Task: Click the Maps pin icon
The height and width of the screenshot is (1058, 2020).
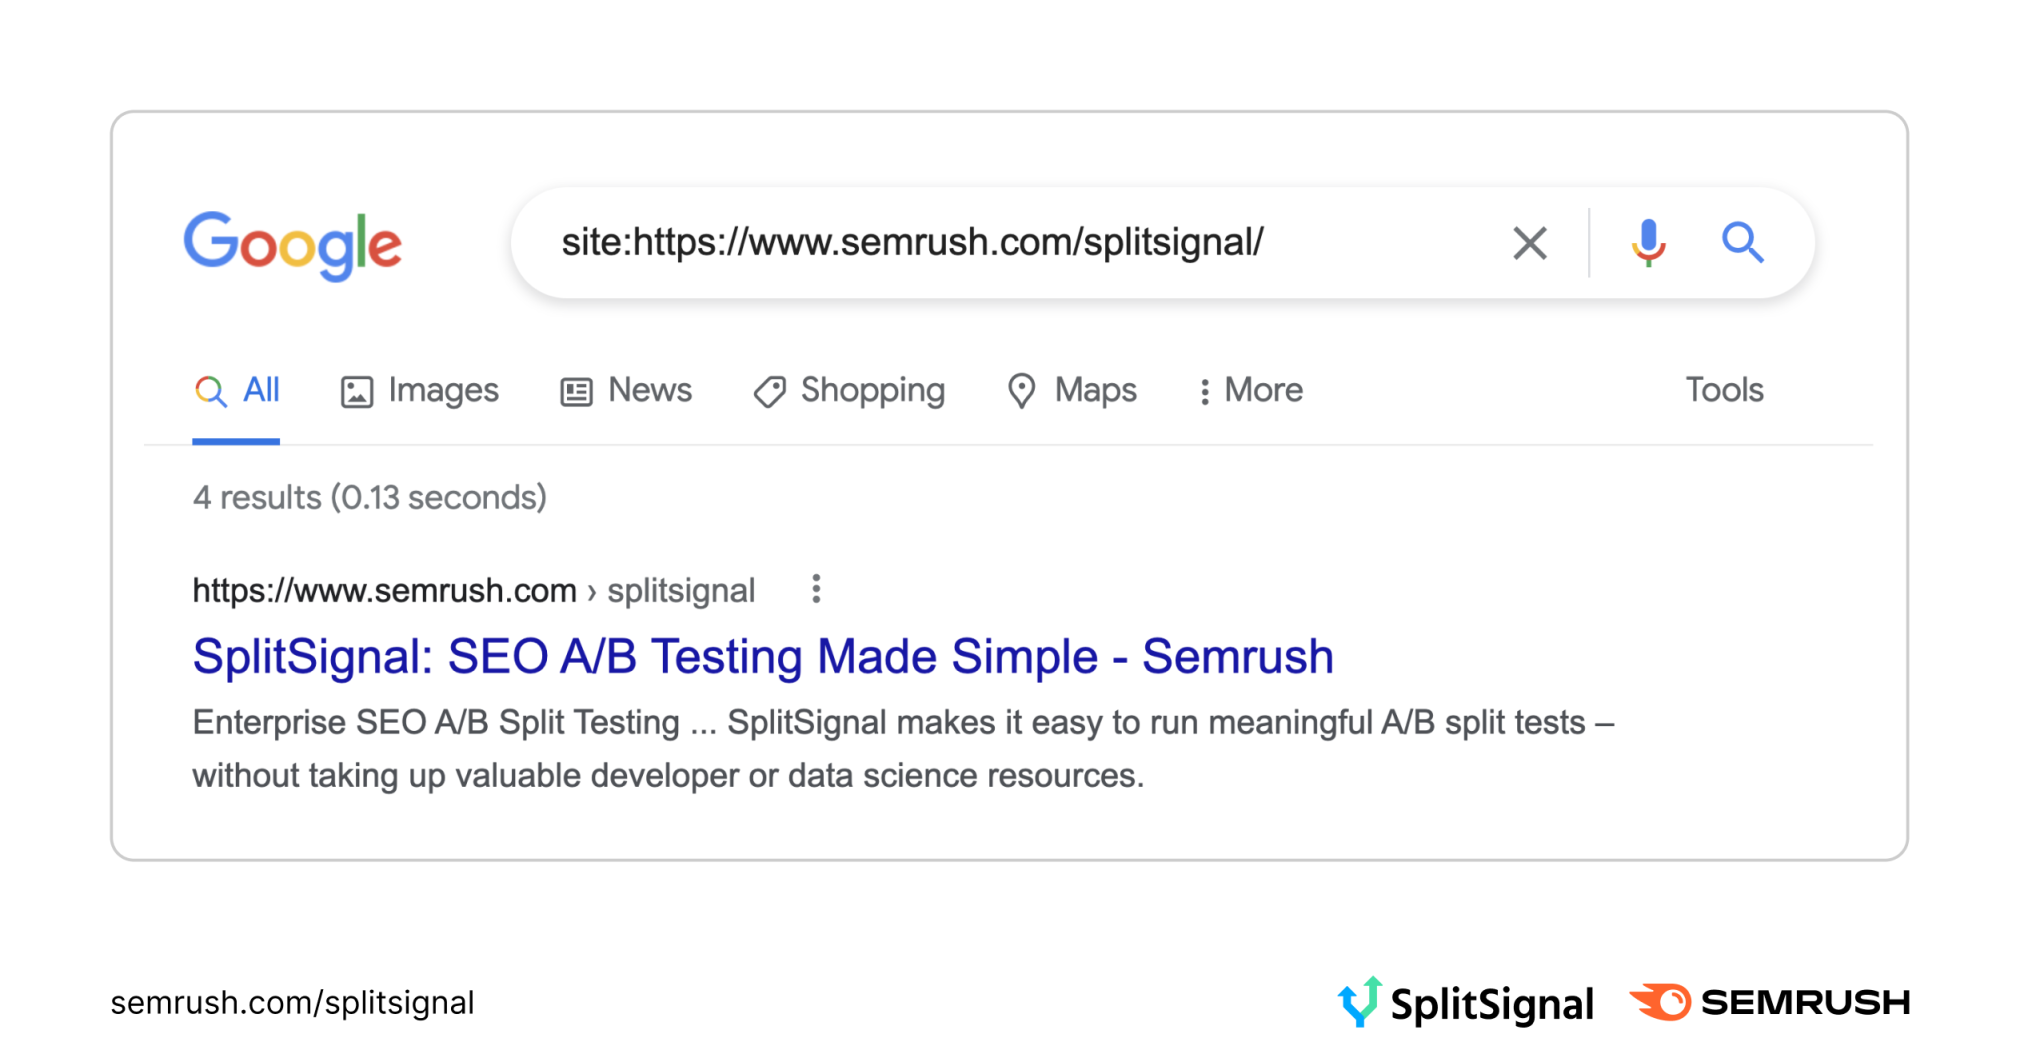Action: click(1021, 391)
